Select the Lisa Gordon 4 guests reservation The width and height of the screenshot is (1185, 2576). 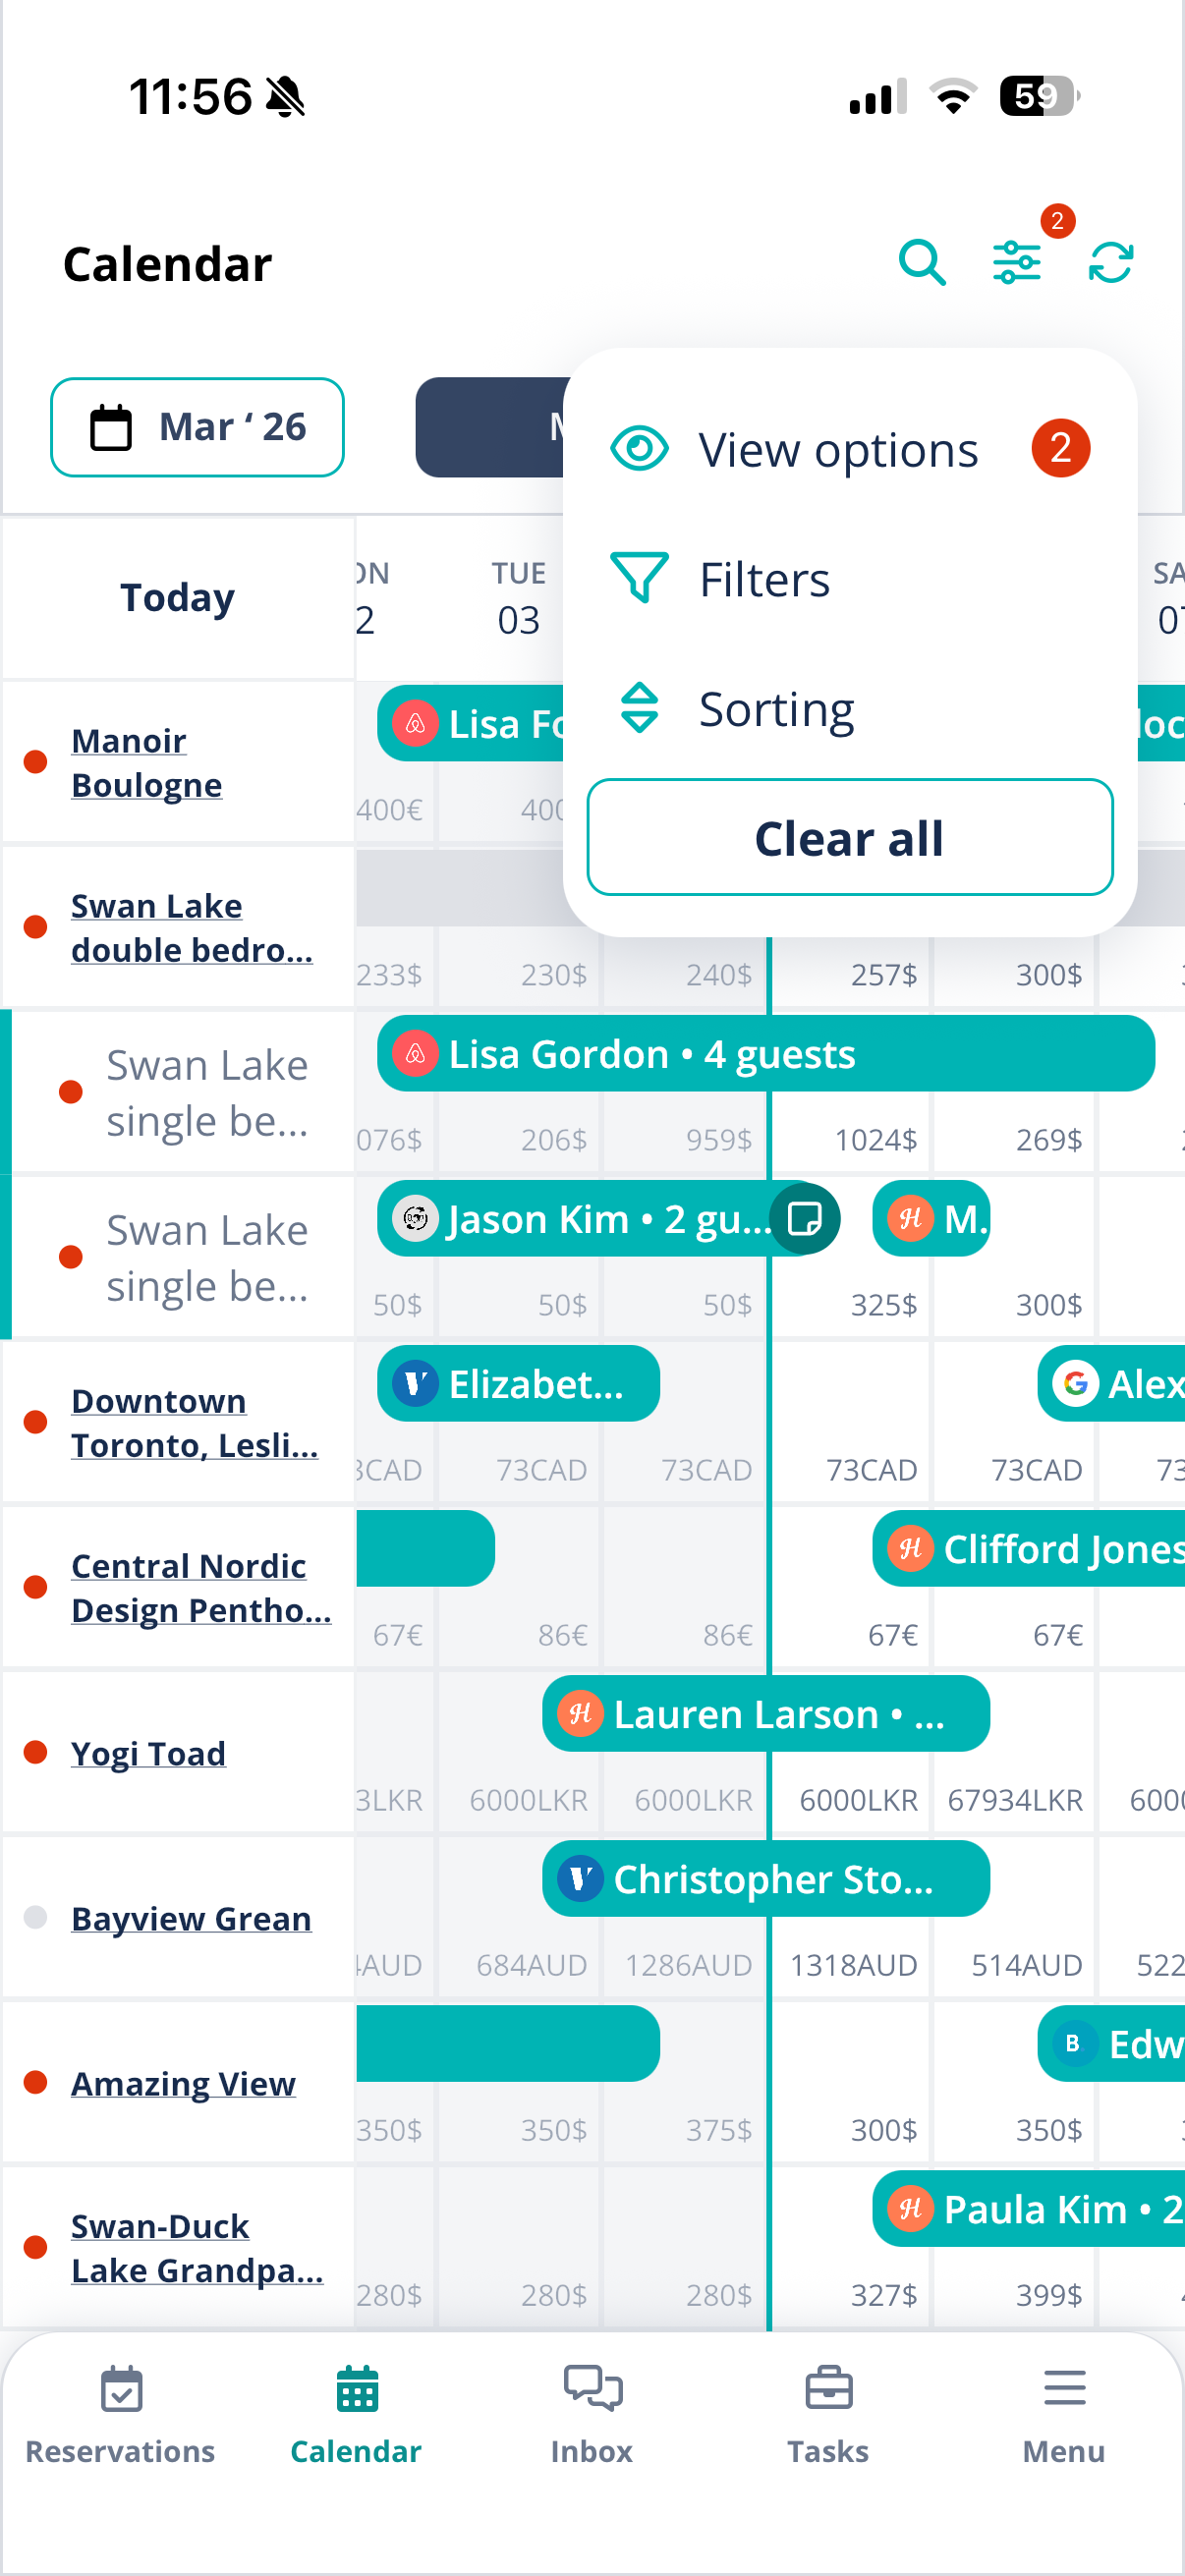[x=765, y=1053]
